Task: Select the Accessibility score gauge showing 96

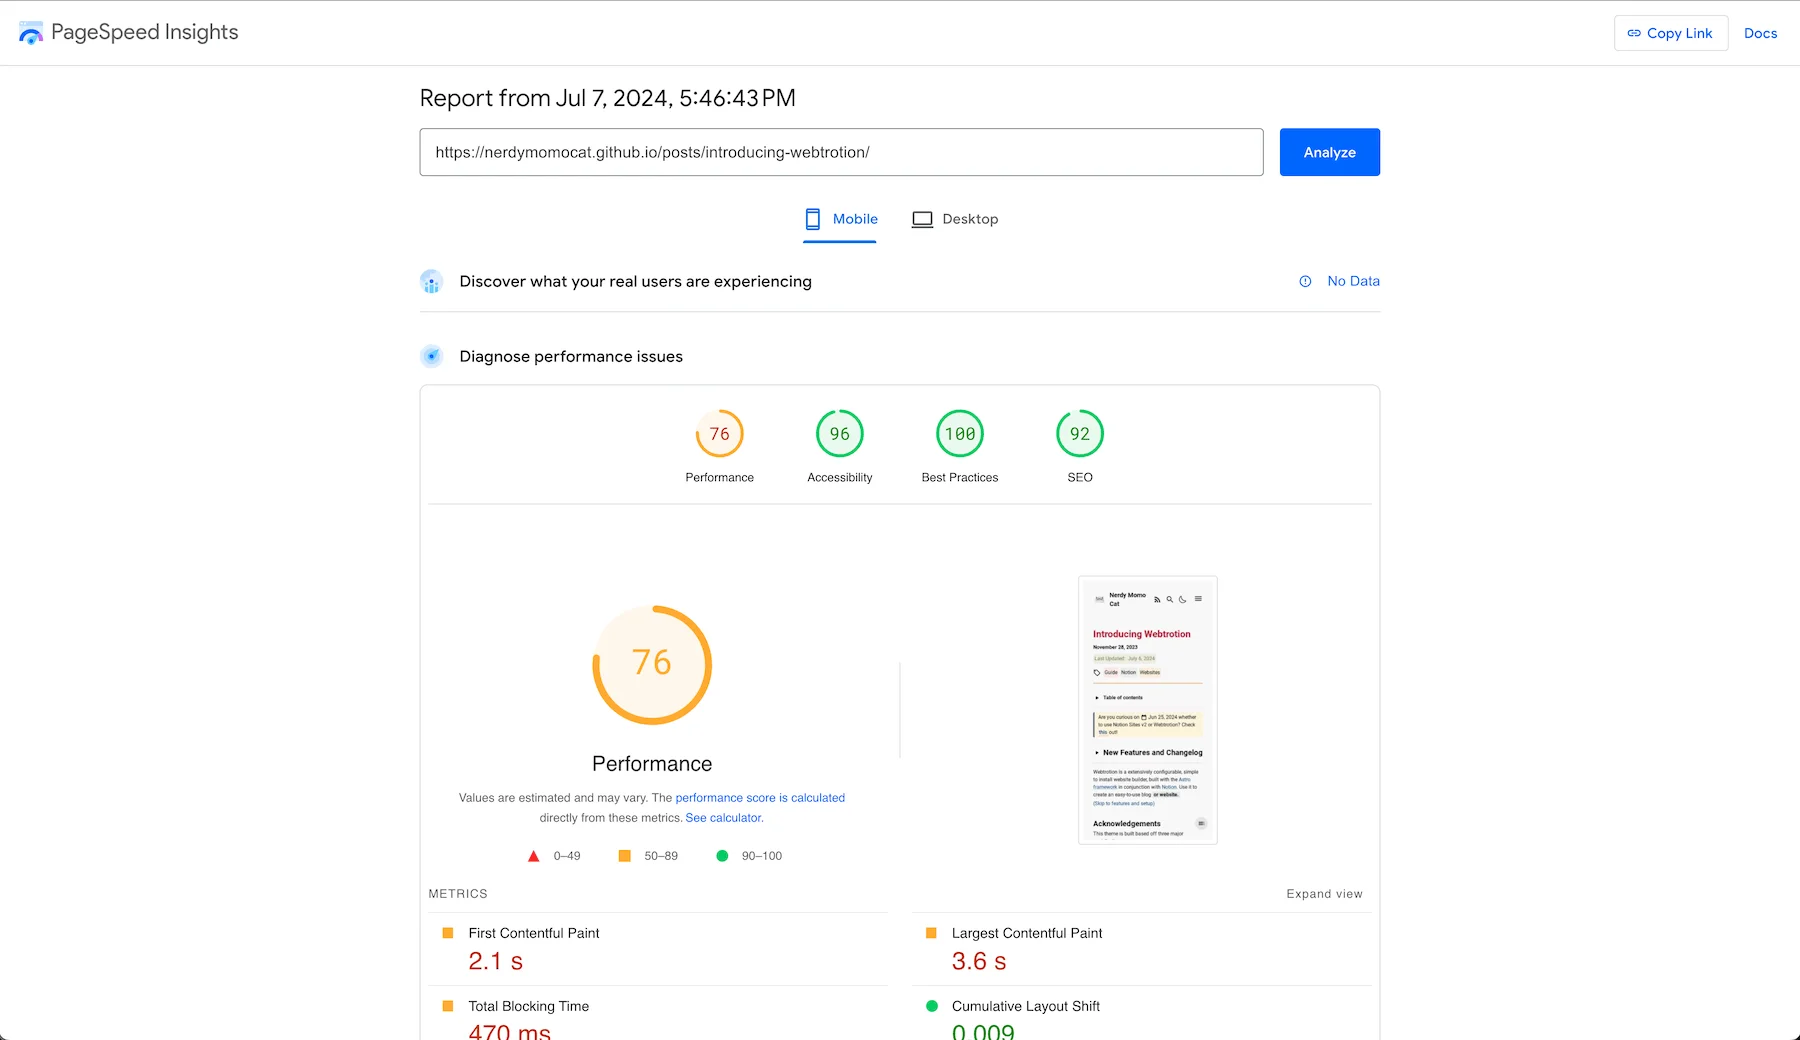Action: (x=839, y=434)
